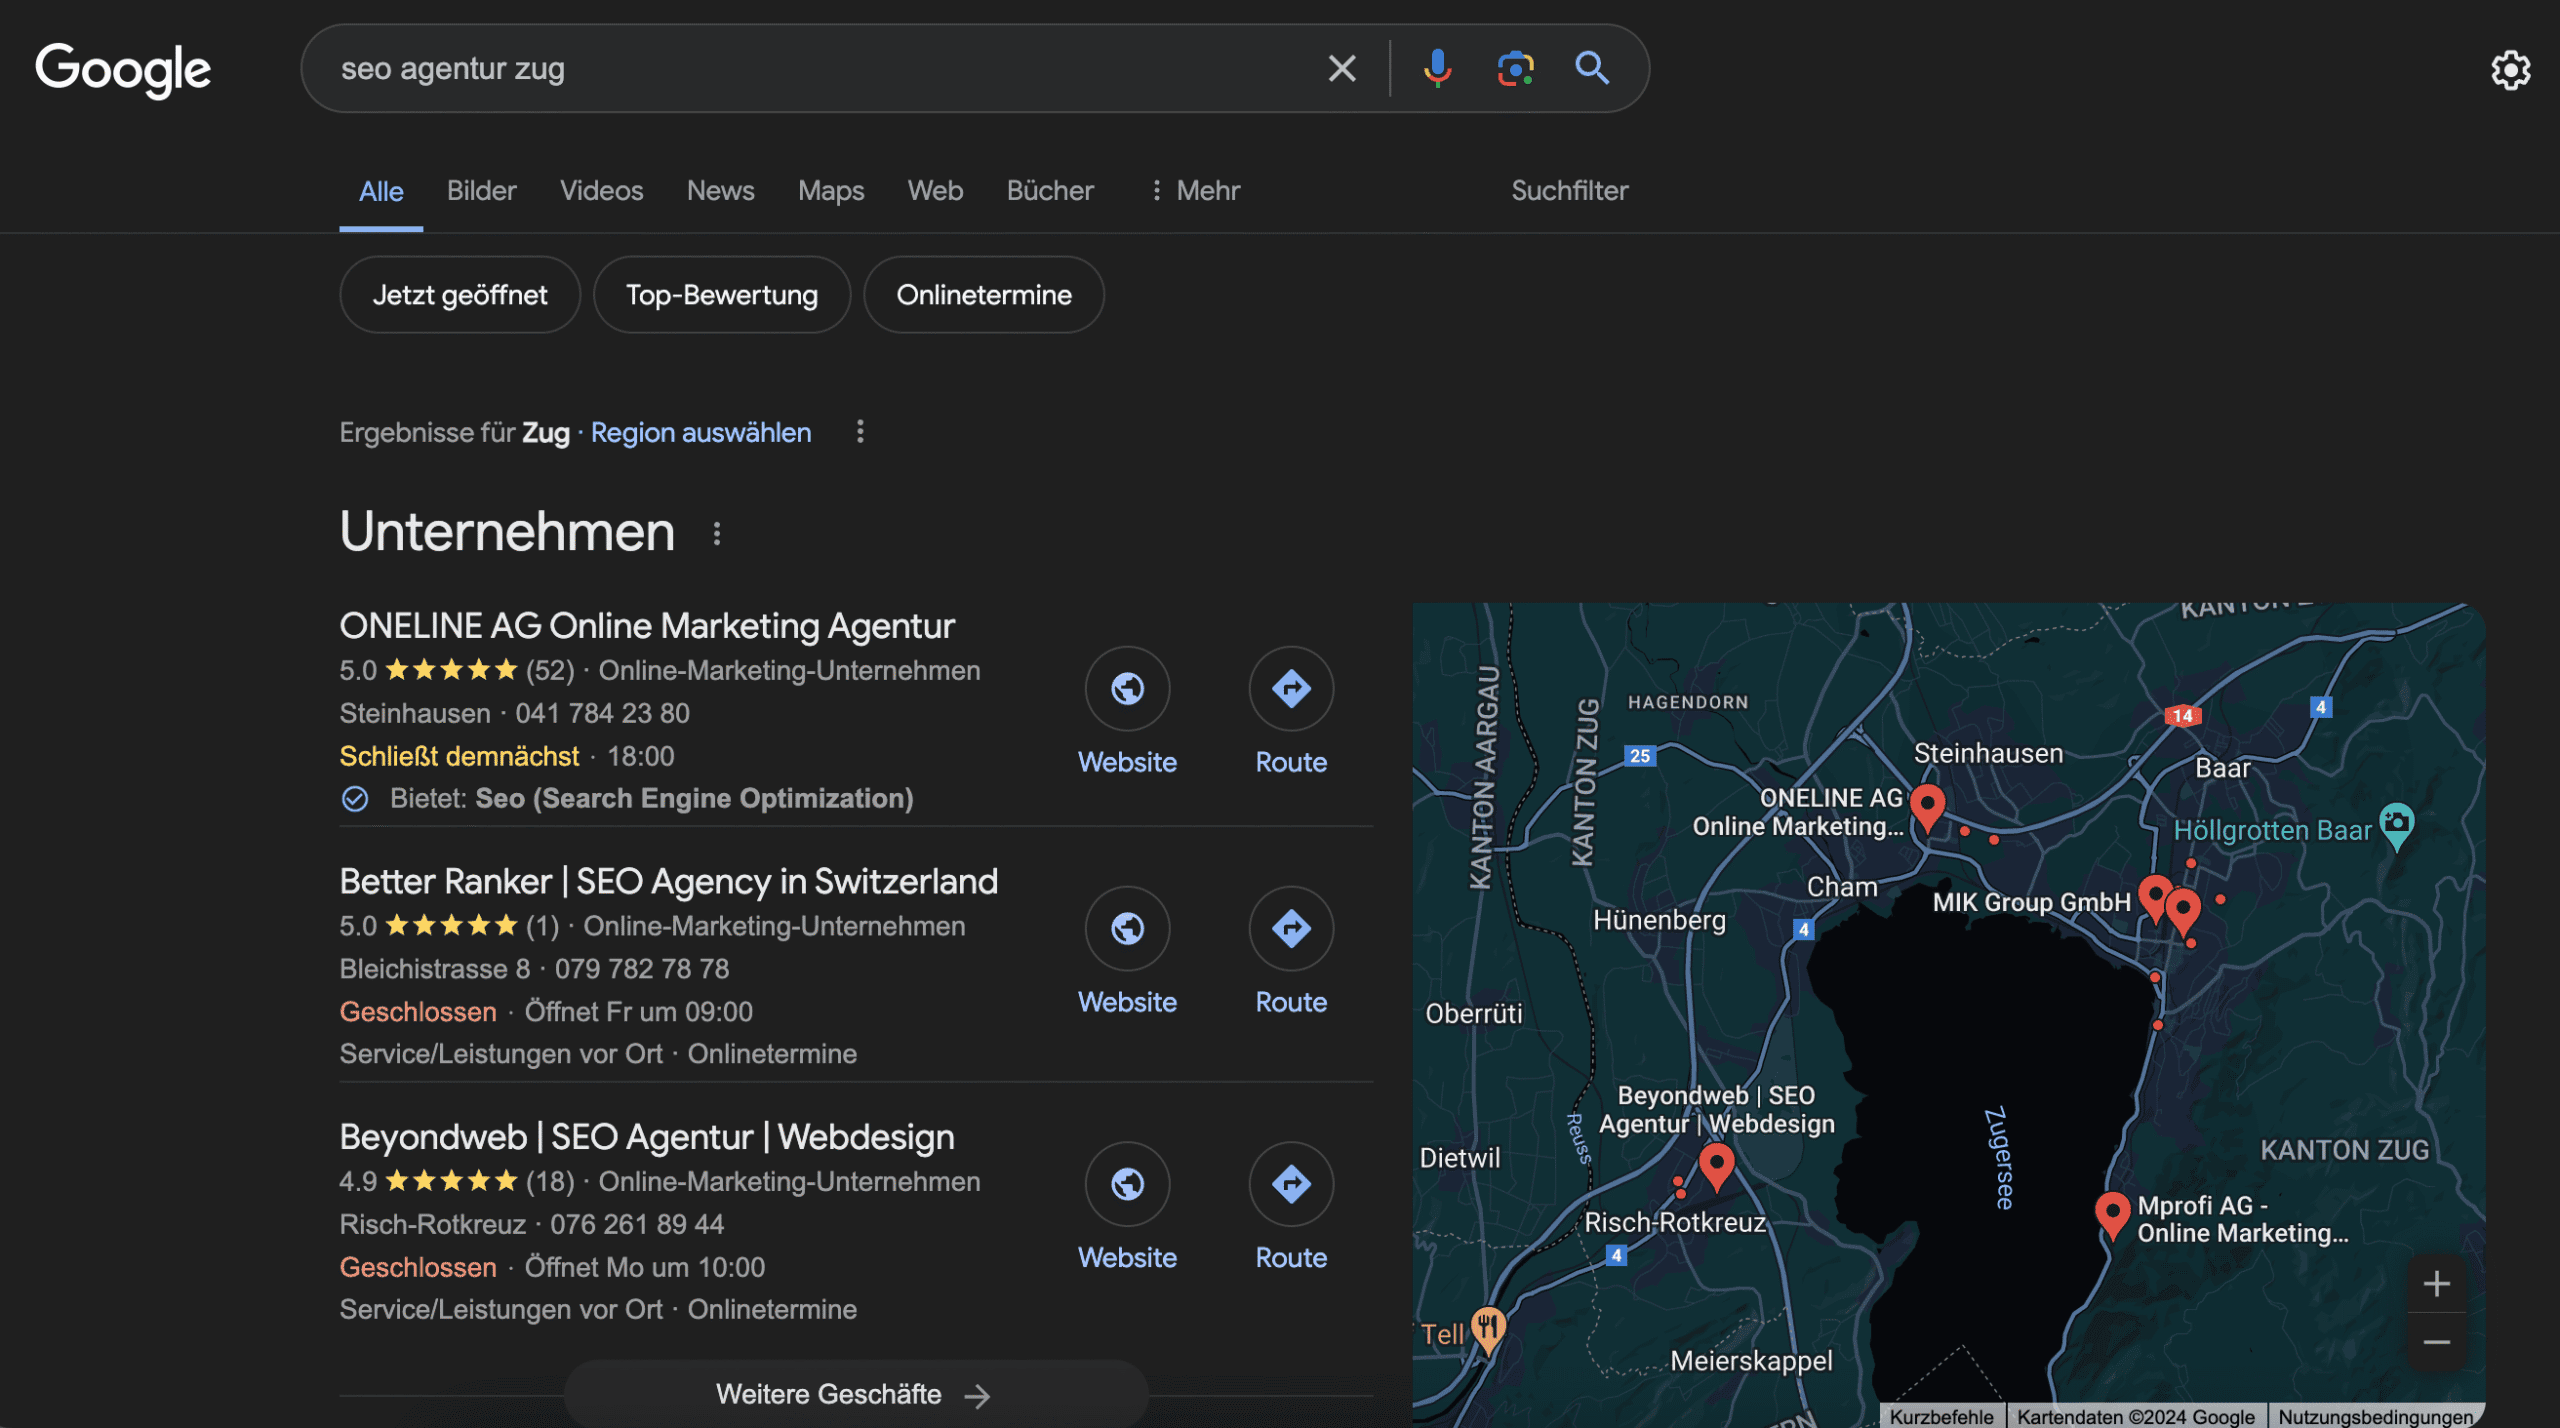Screen dimensions: 2560x1428
Task: Click 'Zugersee' lake label on map
Action: [1999, 1158]
